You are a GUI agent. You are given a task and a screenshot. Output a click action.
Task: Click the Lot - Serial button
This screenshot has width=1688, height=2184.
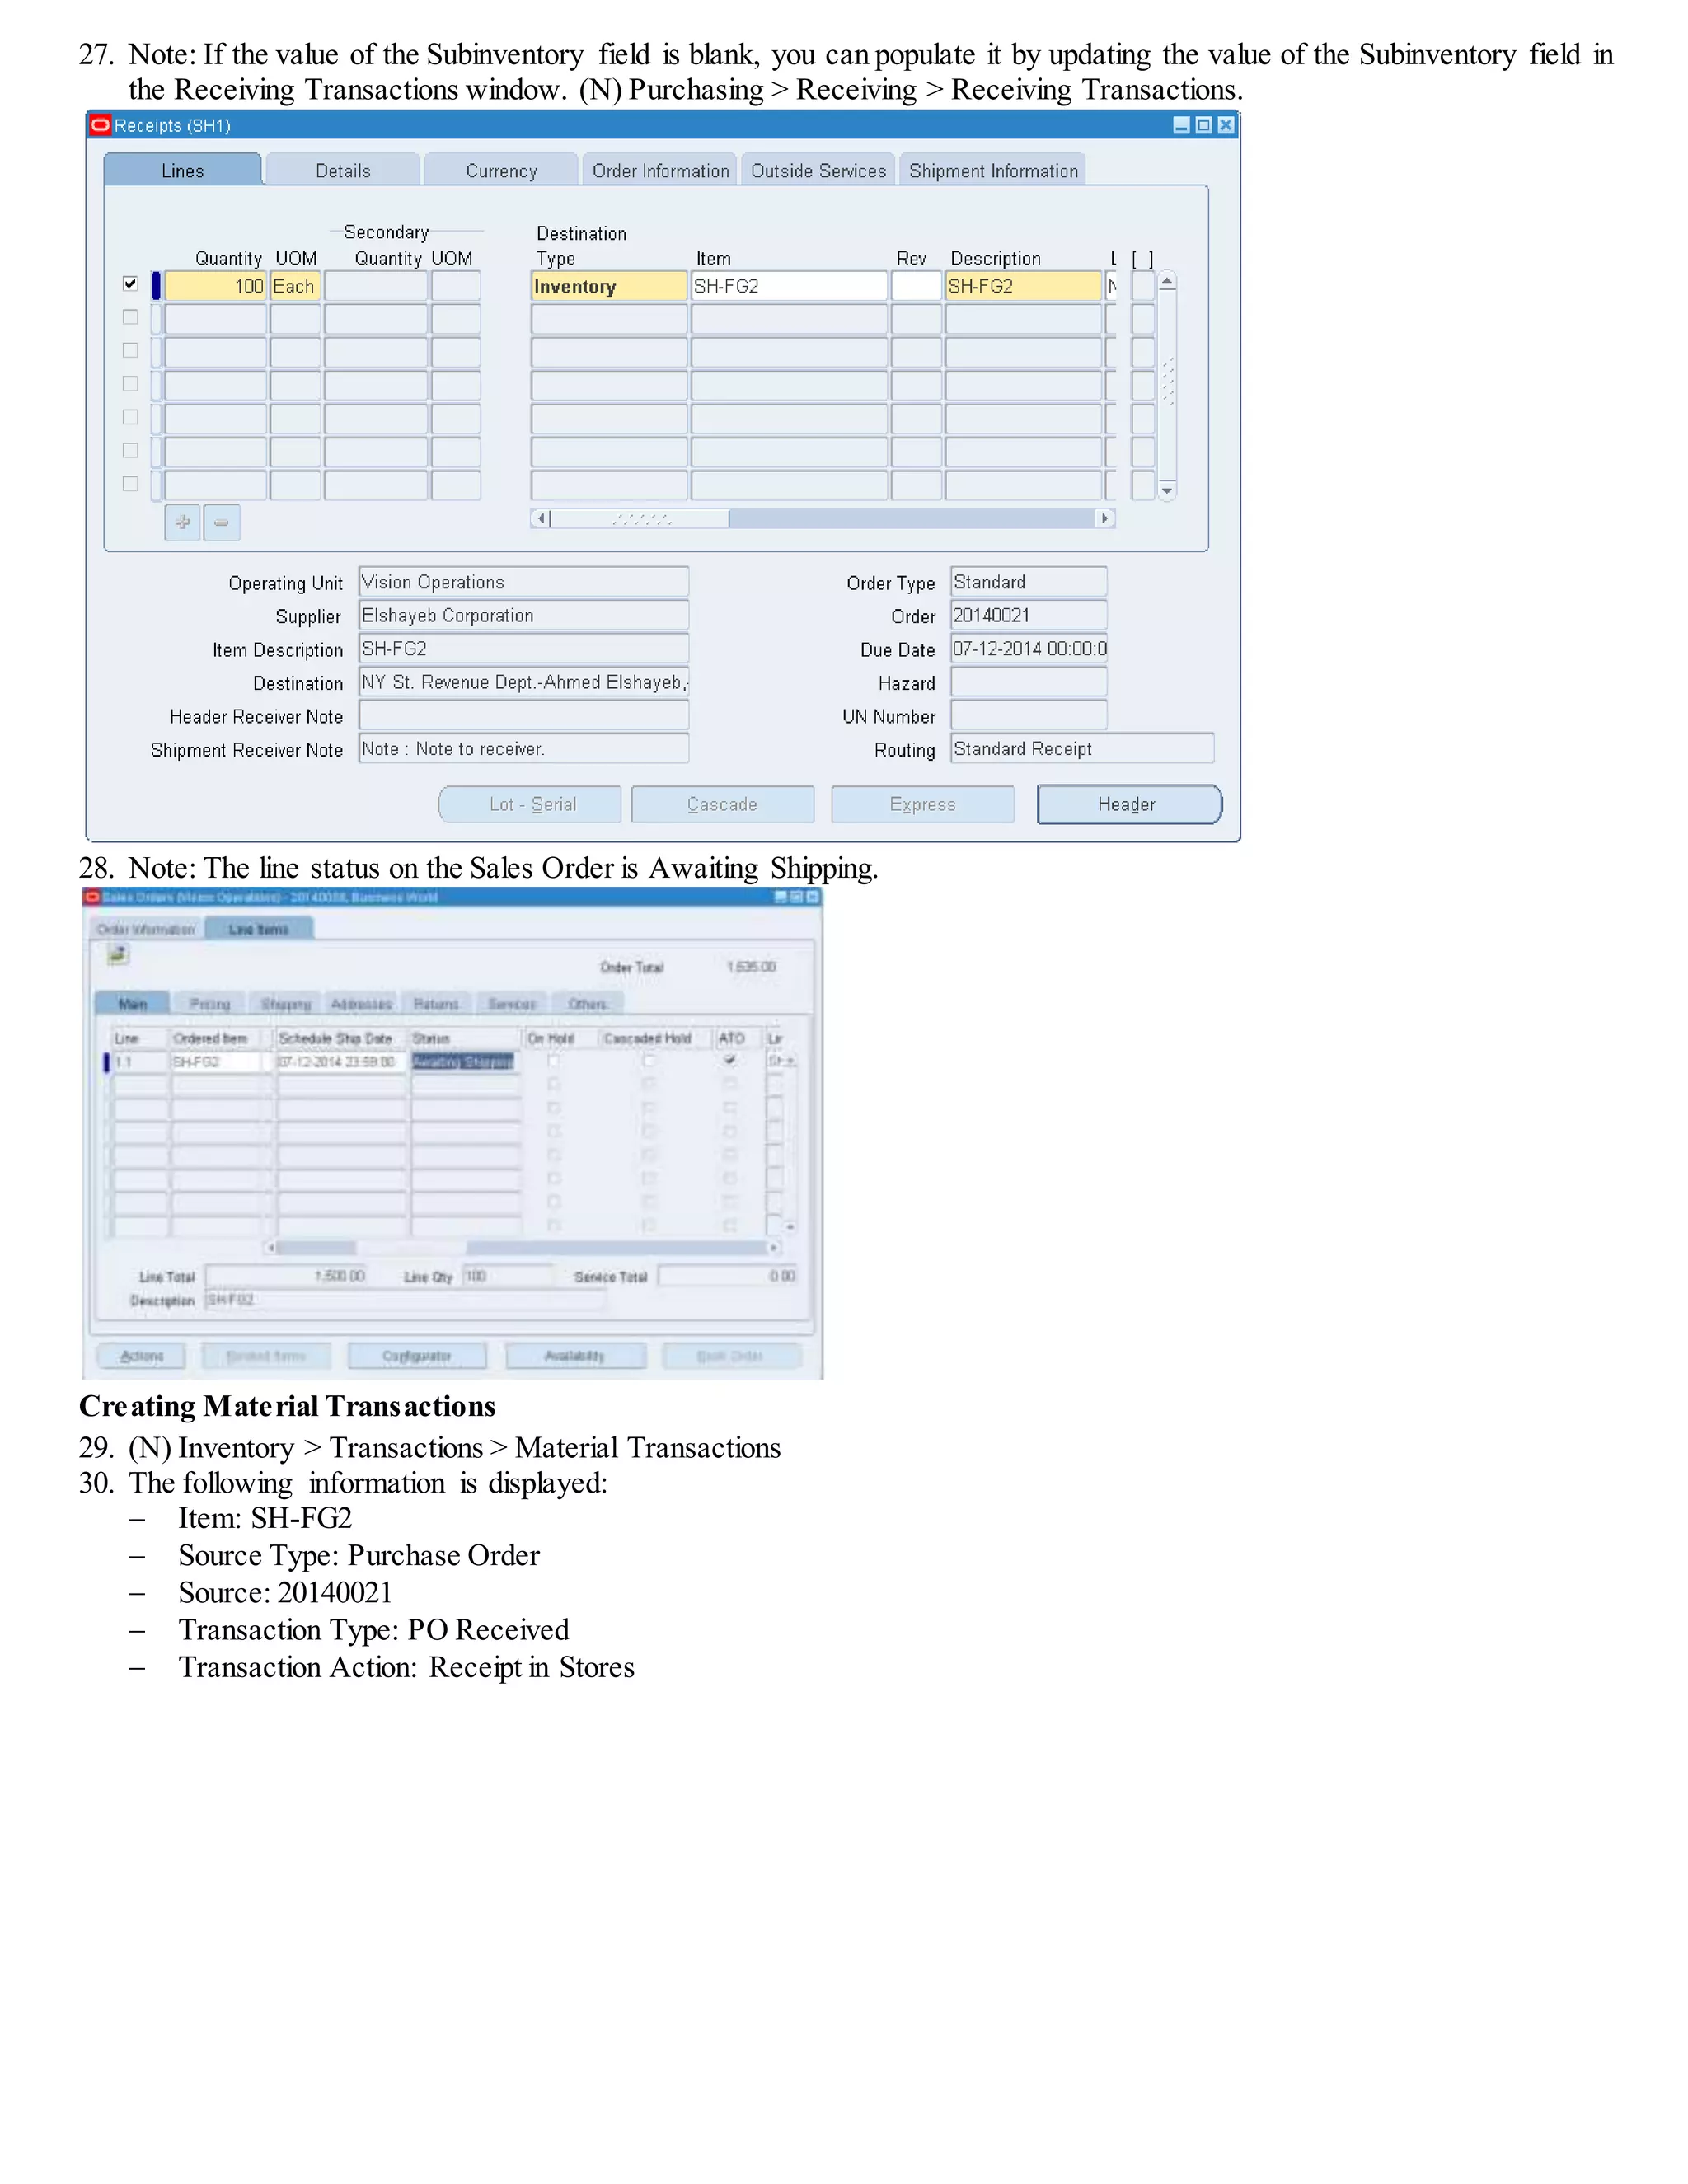(530, 804)
